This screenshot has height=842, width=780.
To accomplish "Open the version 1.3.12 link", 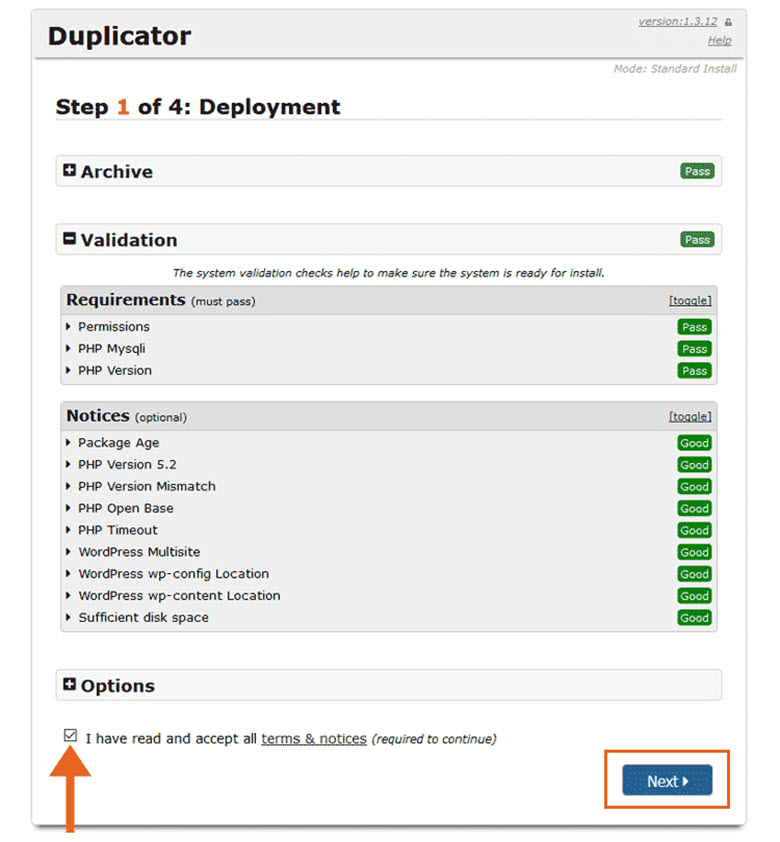I will coord(677,21).
